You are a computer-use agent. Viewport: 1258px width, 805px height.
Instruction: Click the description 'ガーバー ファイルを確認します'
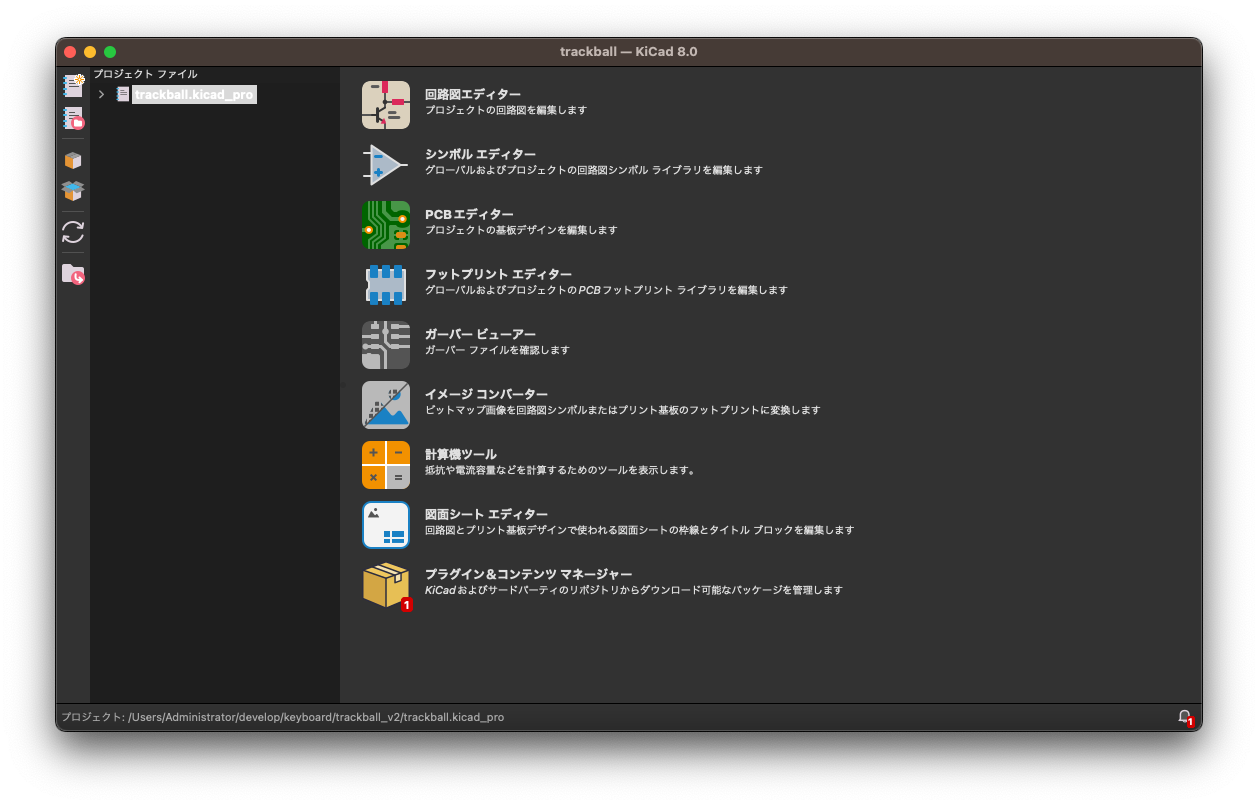(497, 350)
